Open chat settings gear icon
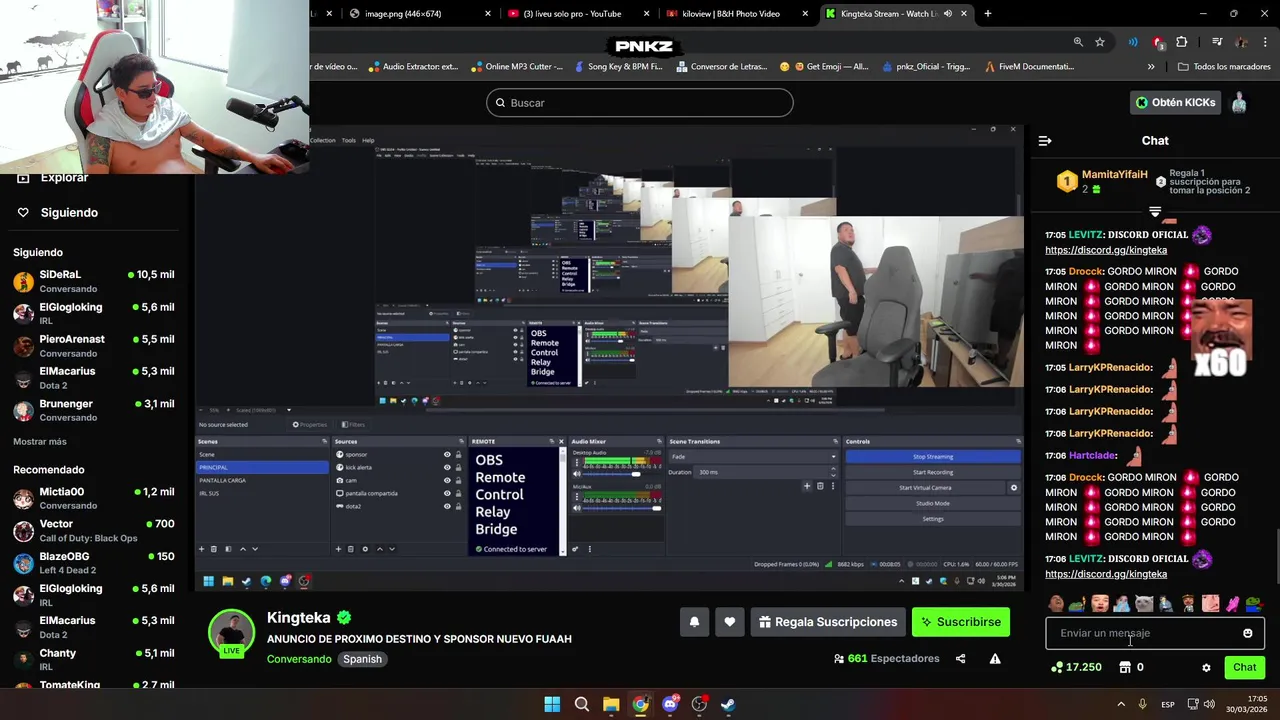The width and height of the screenshot is (1280, 720). tap(1206, 668)
